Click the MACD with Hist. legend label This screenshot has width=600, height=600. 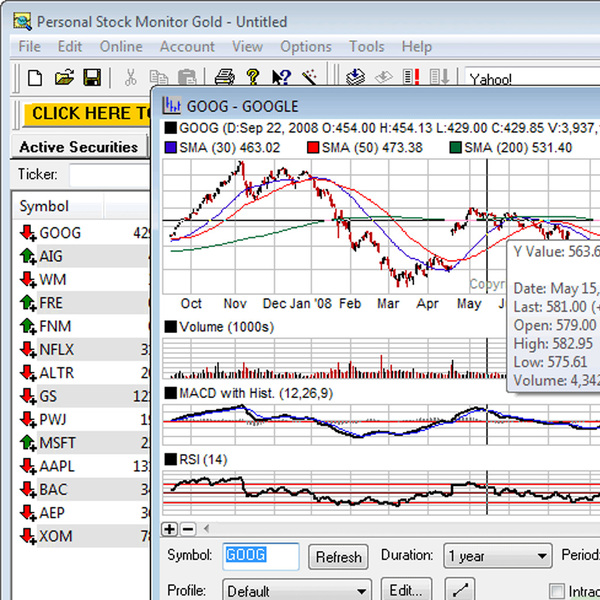[x=256, y=393]
